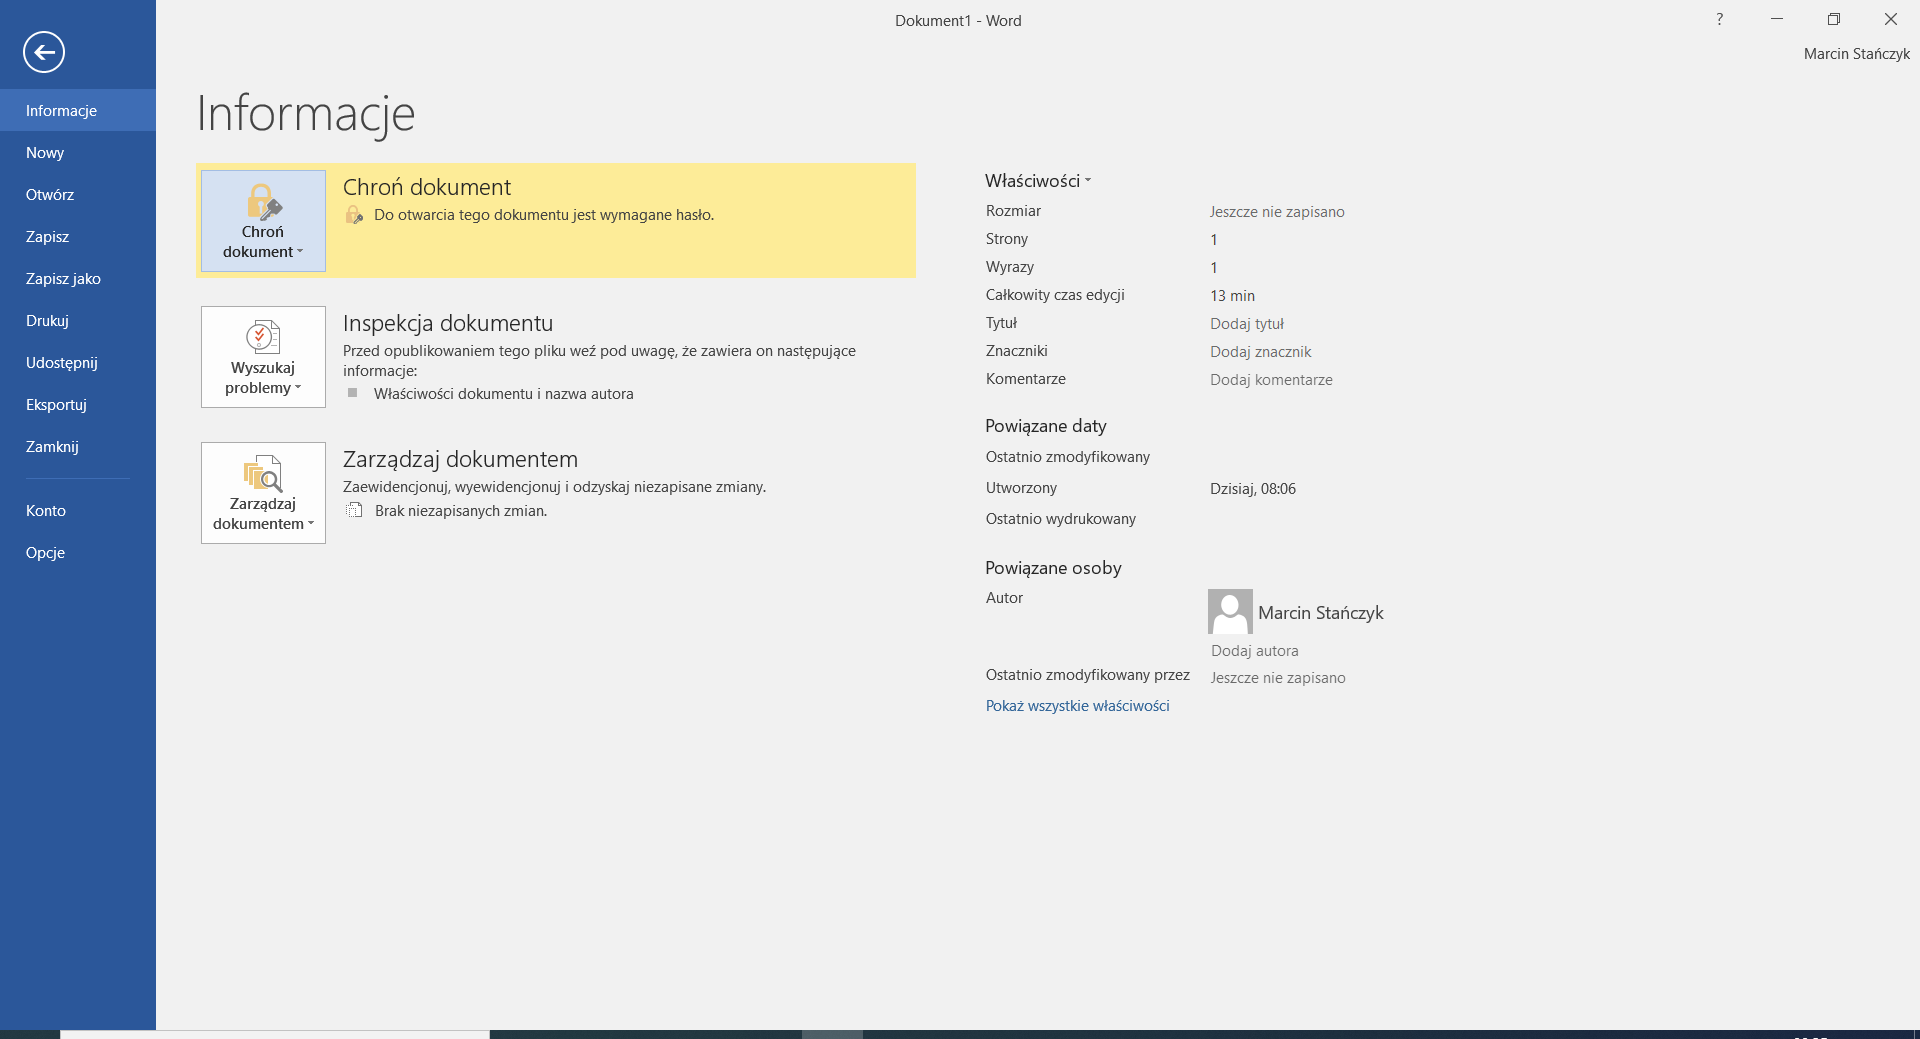Open the Help question mark icon
The height and width of the screenshot is (1039, 1920).
pyautogui.click(x=1719, y=19)
